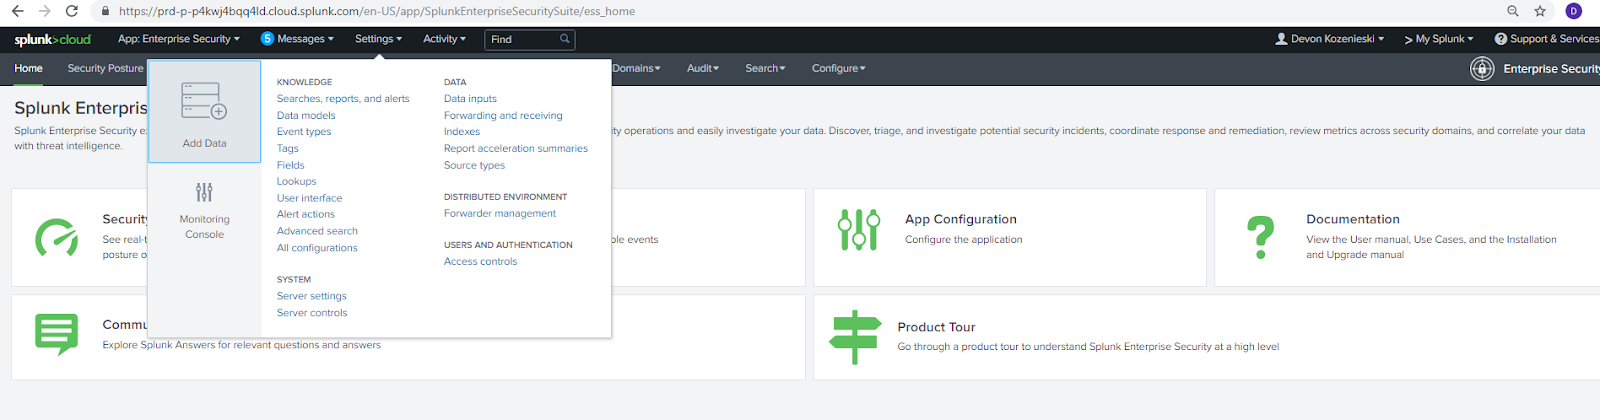
Task: Open Lookups settings
Action: click(x=297, y=182)
